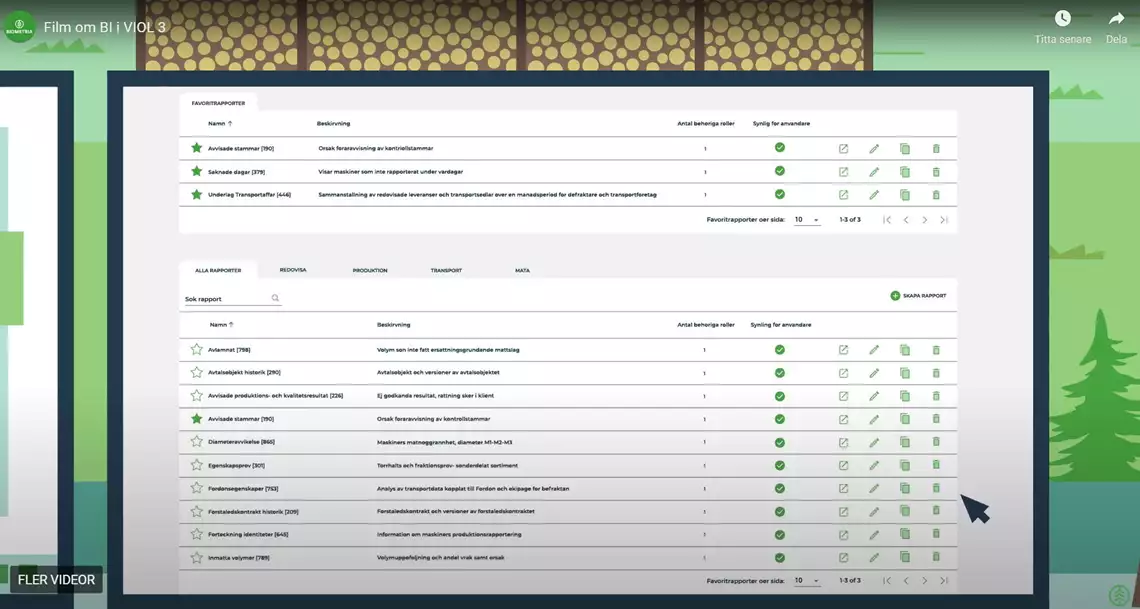Click the trash icon for Inmätta volymer
Image resolution: width=1140 pixels, height=609 pixels.
pos(936,557)
